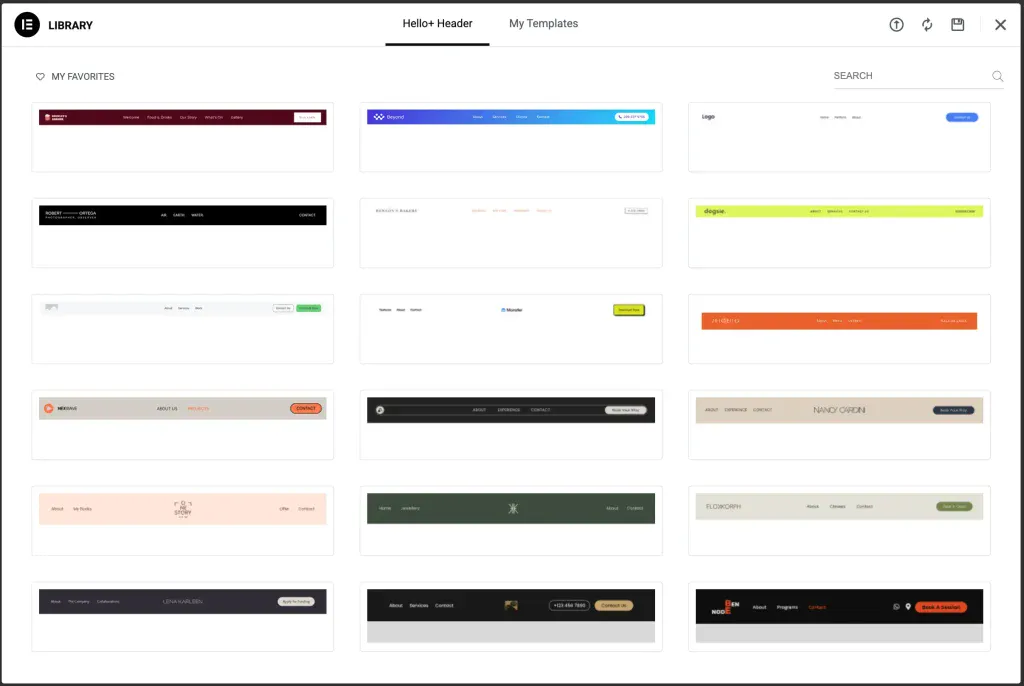Click the Elementor logo icon
1024x686 pixels.
27,25
